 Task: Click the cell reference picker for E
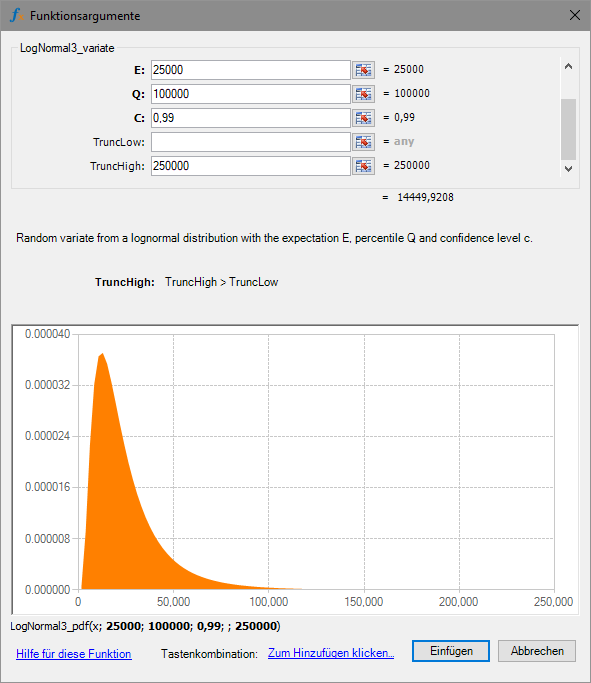(363, 70)
